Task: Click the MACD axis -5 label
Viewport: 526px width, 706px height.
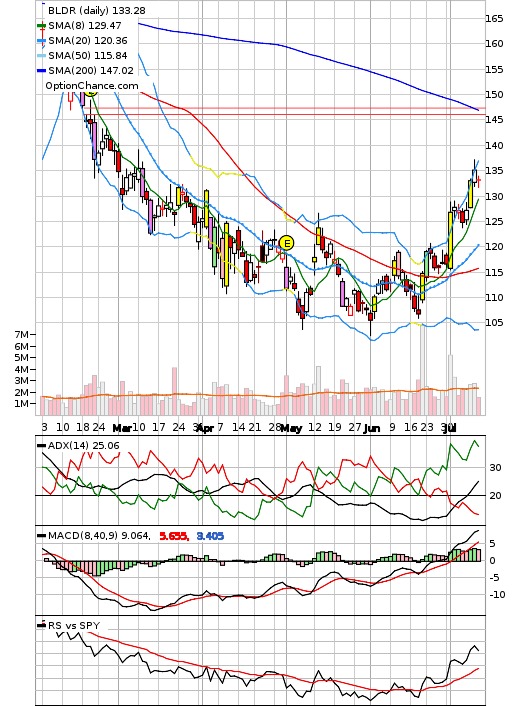Action: pos(494,578)
